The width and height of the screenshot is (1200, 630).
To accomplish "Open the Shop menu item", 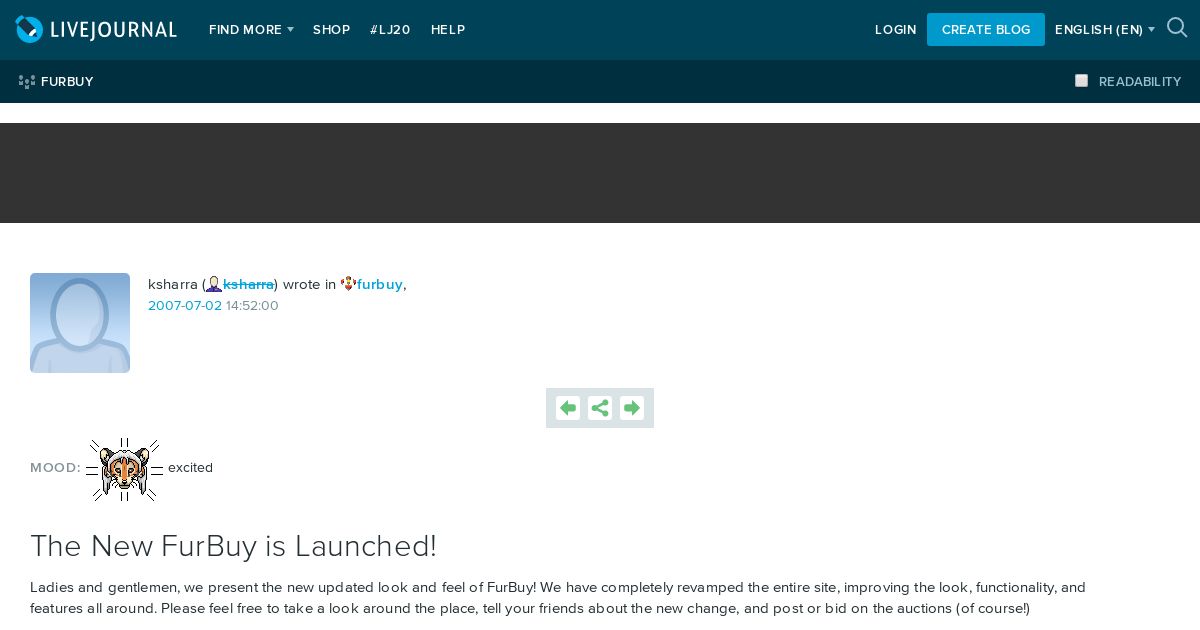I will tap(331, 30).
